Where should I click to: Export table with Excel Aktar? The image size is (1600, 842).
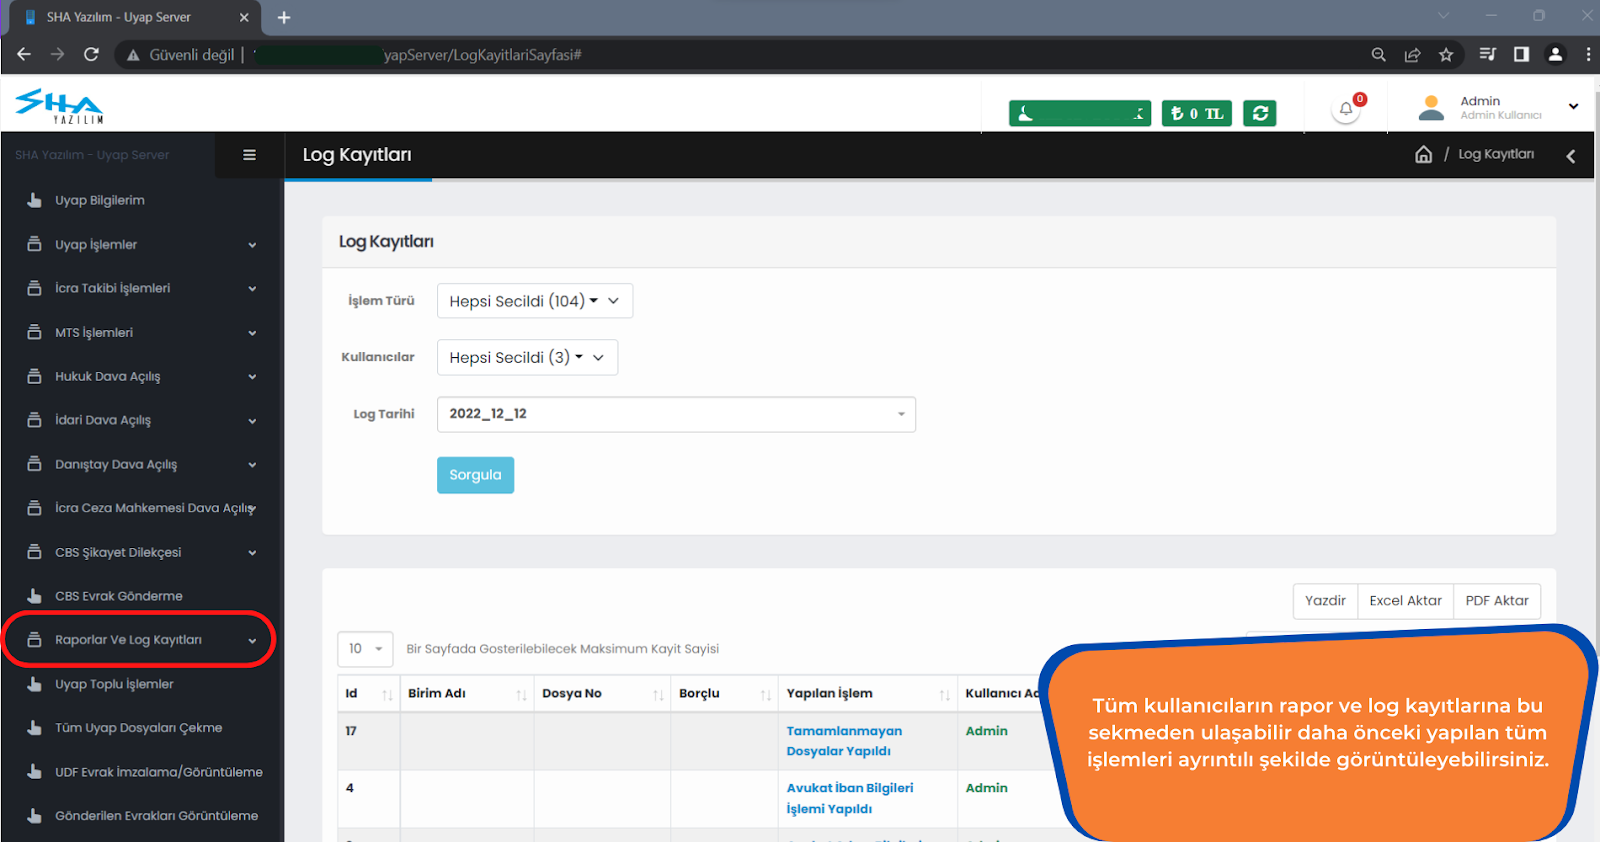click(1405, 601)
